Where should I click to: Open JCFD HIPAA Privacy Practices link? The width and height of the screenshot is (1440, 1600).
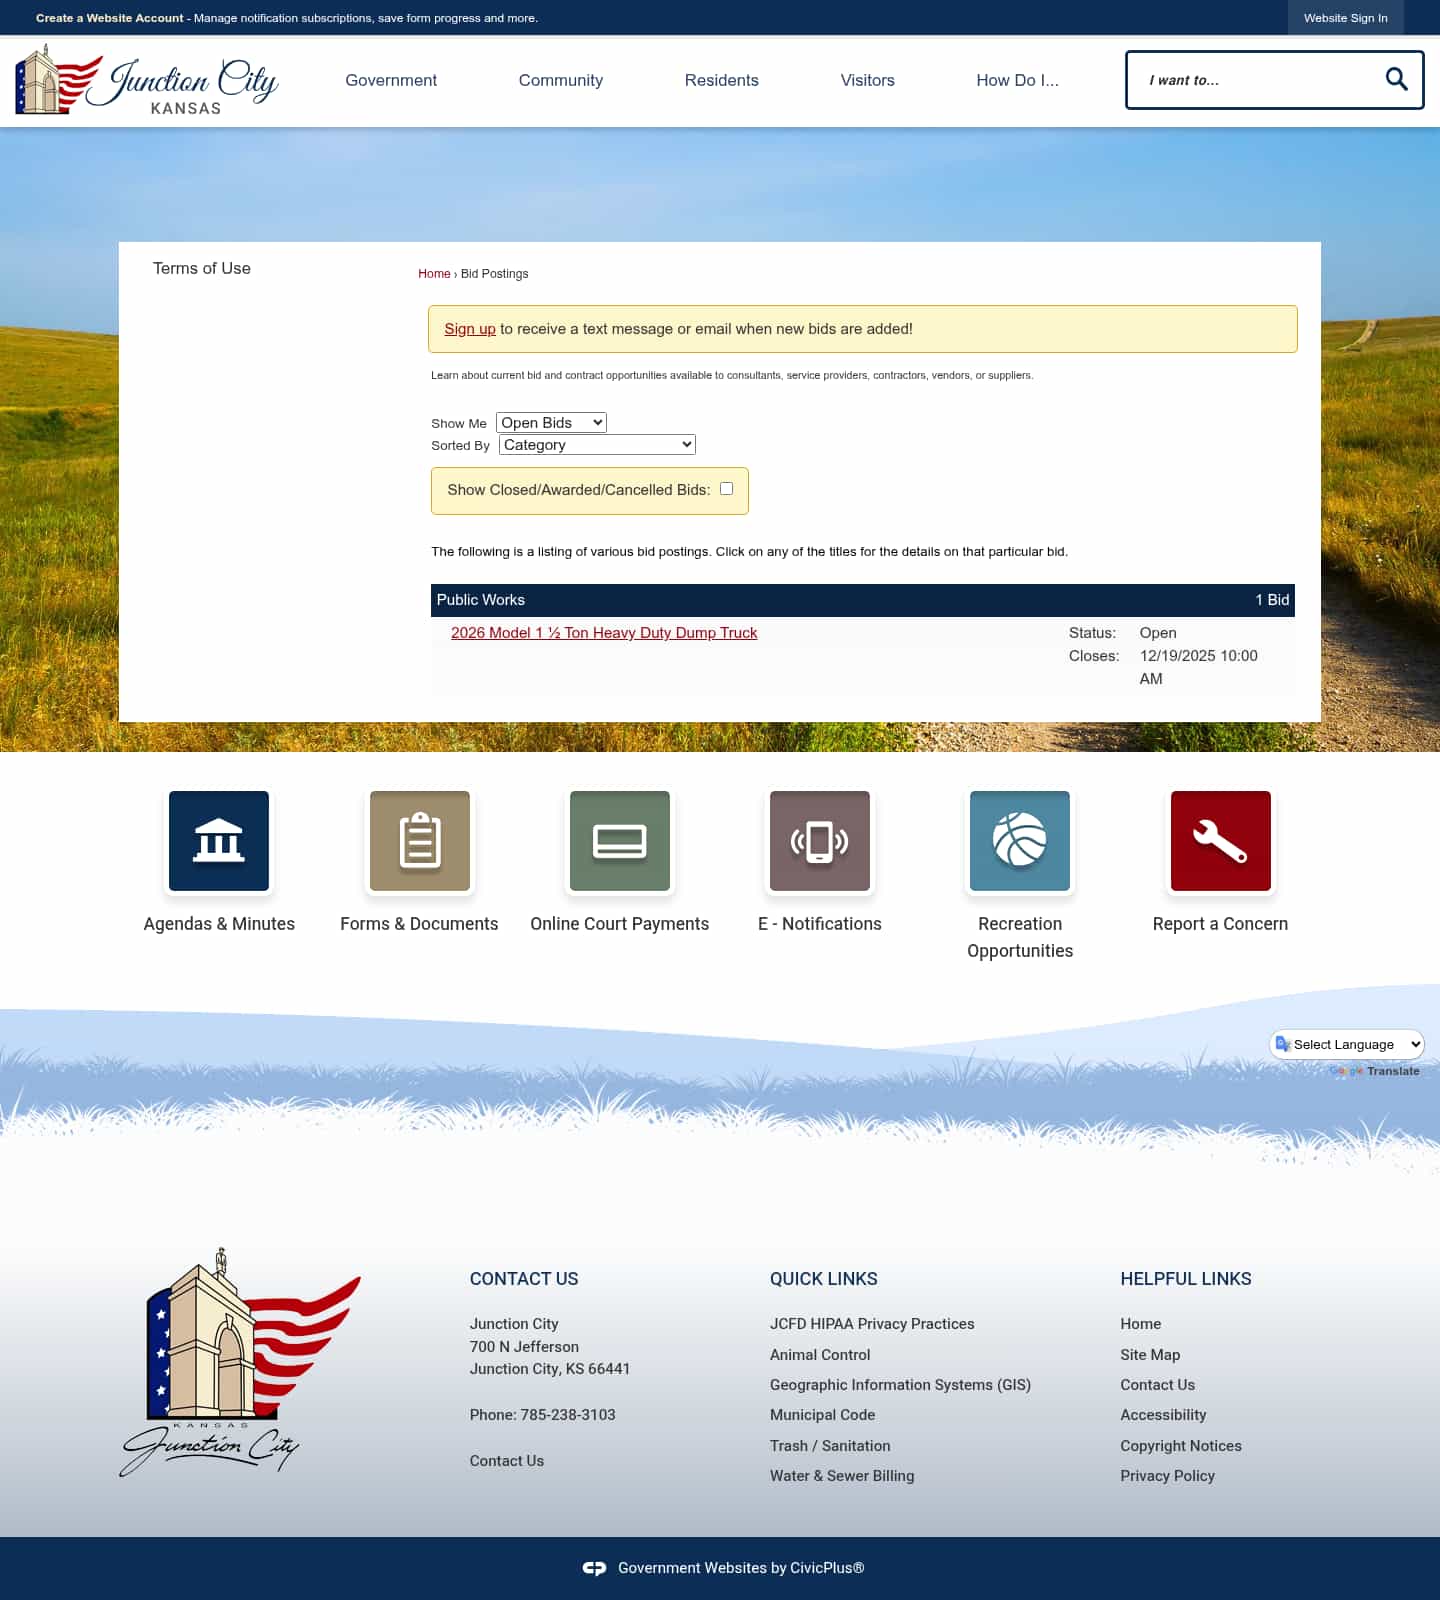click(x=872, y=1324)
